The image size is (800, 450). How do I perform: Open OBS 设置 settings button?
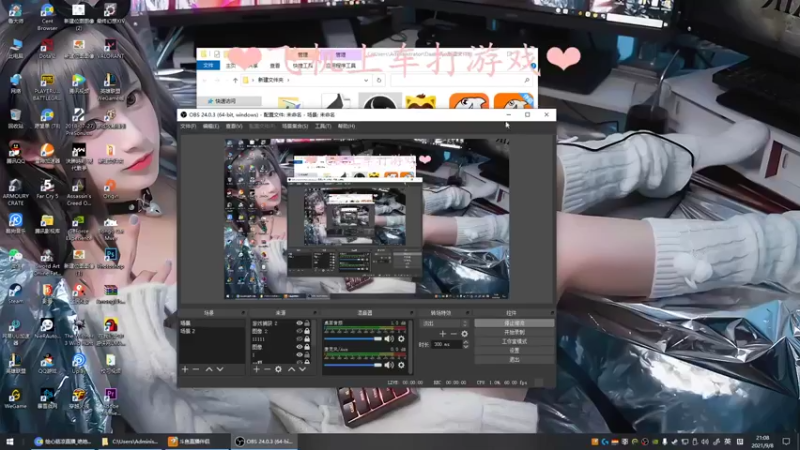tap(514, 351)
